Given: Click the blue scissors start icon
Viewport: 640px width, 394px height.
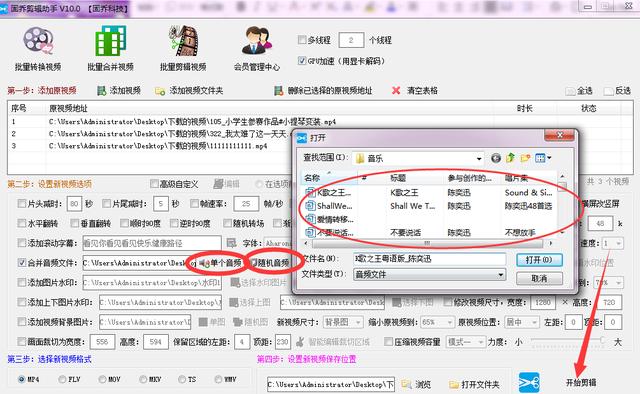Looking at the screenshot, I should pos(529,383).
